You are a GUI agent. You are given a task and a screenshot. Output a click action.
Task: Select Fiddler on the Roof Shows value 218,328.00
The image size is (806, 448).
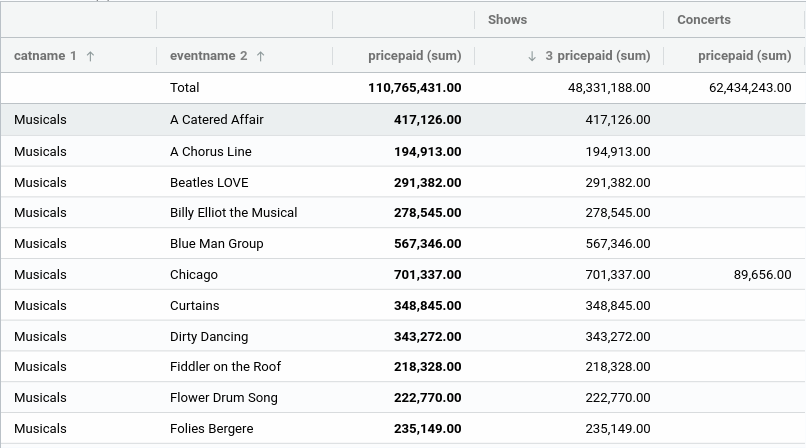point(617,367)
